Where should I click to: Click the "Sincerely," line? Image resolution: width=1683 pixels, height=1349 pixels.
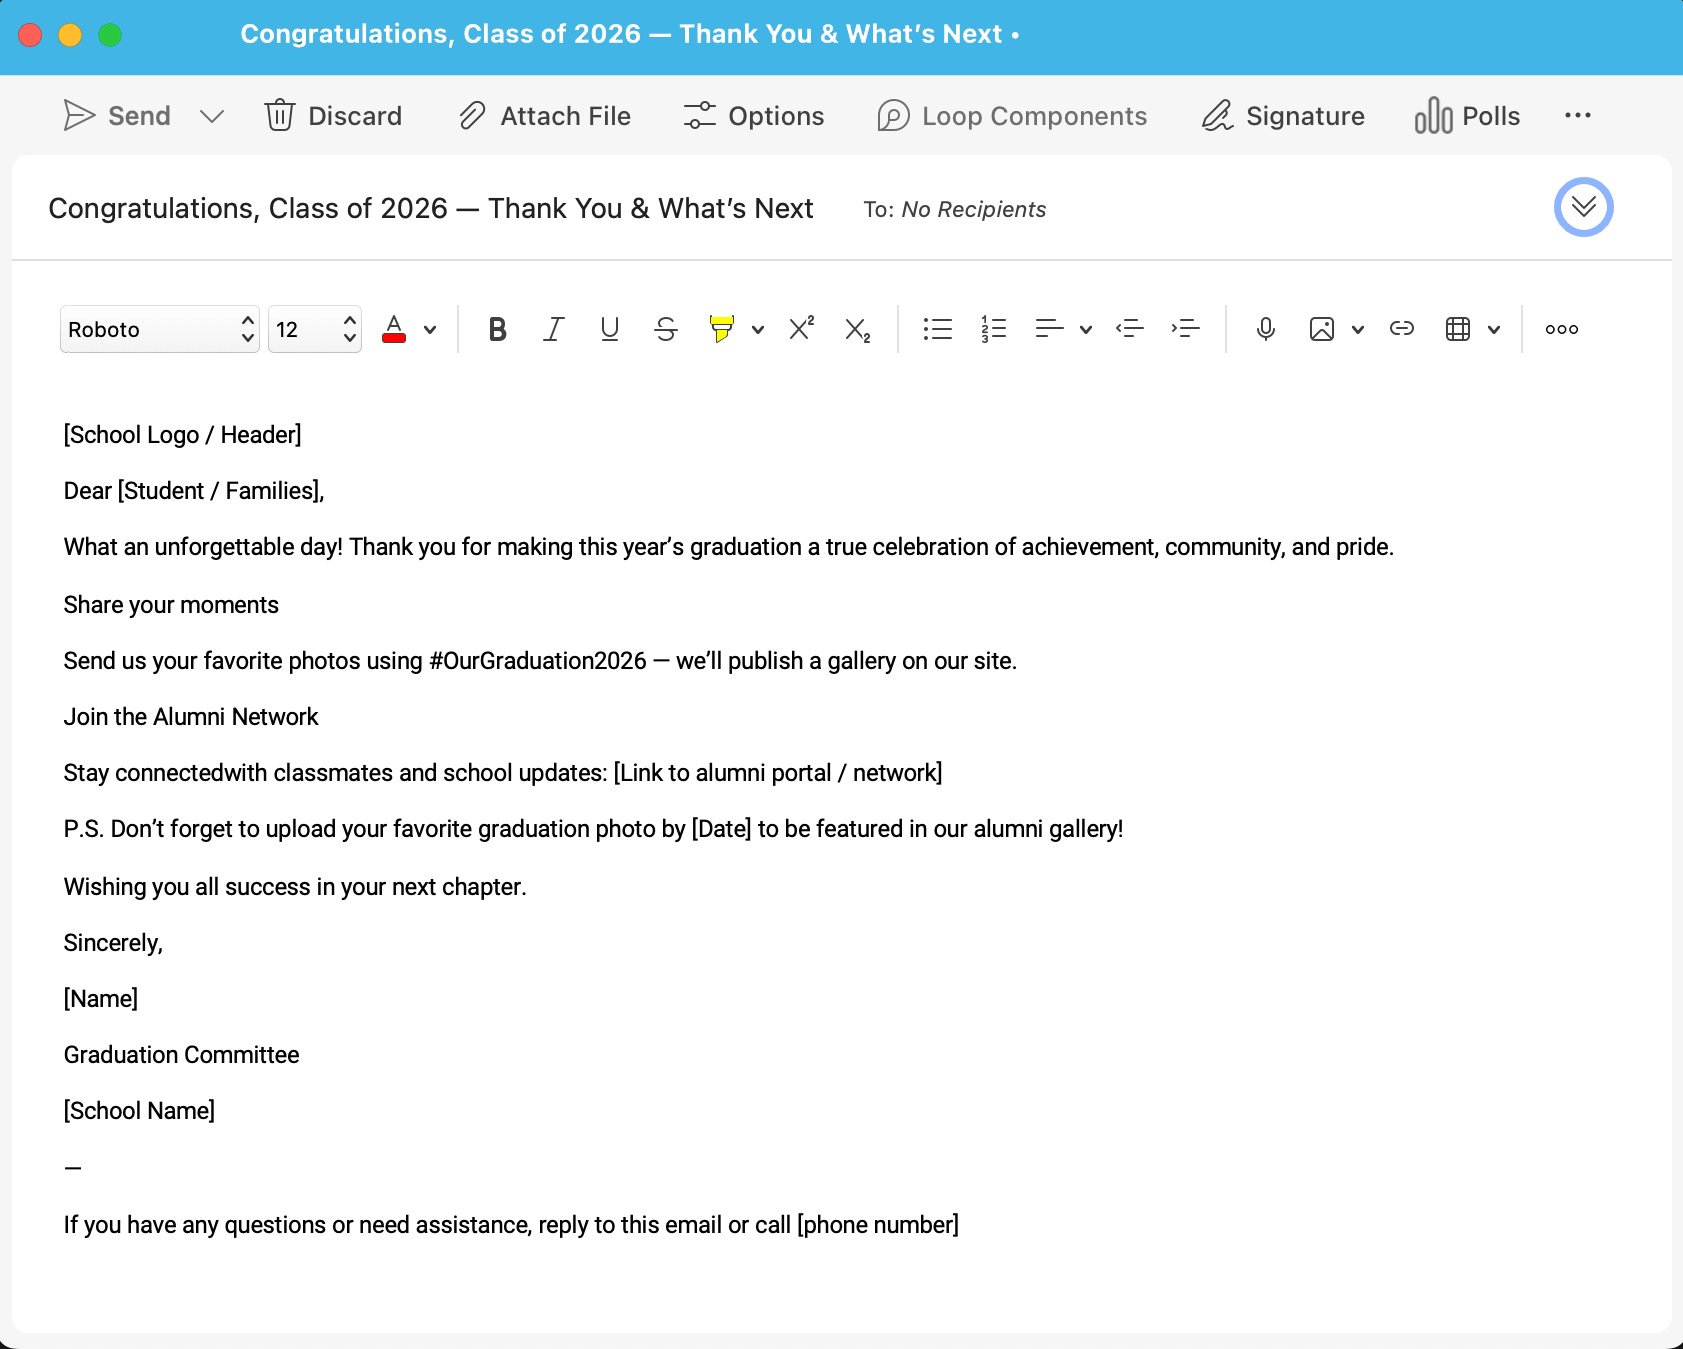[113, 943]
